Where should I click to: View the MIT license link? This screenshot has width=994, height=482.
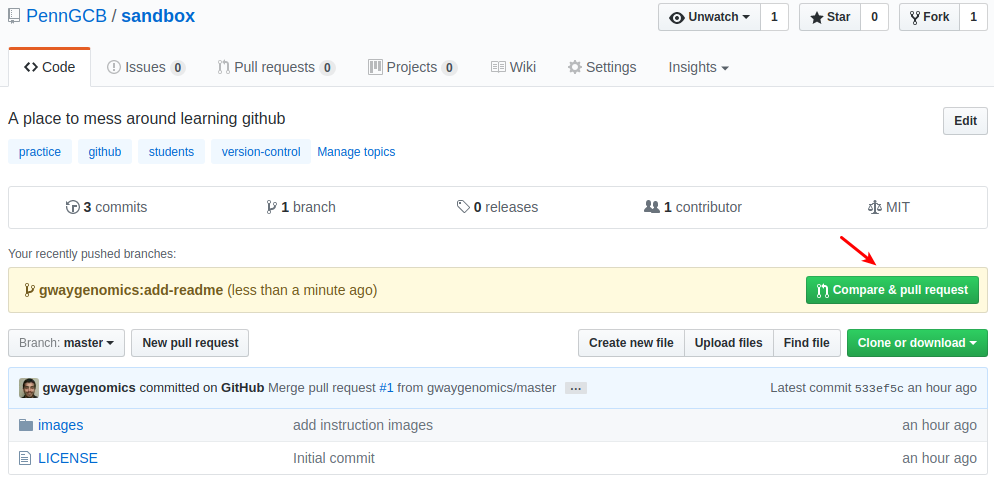point(889,207)
